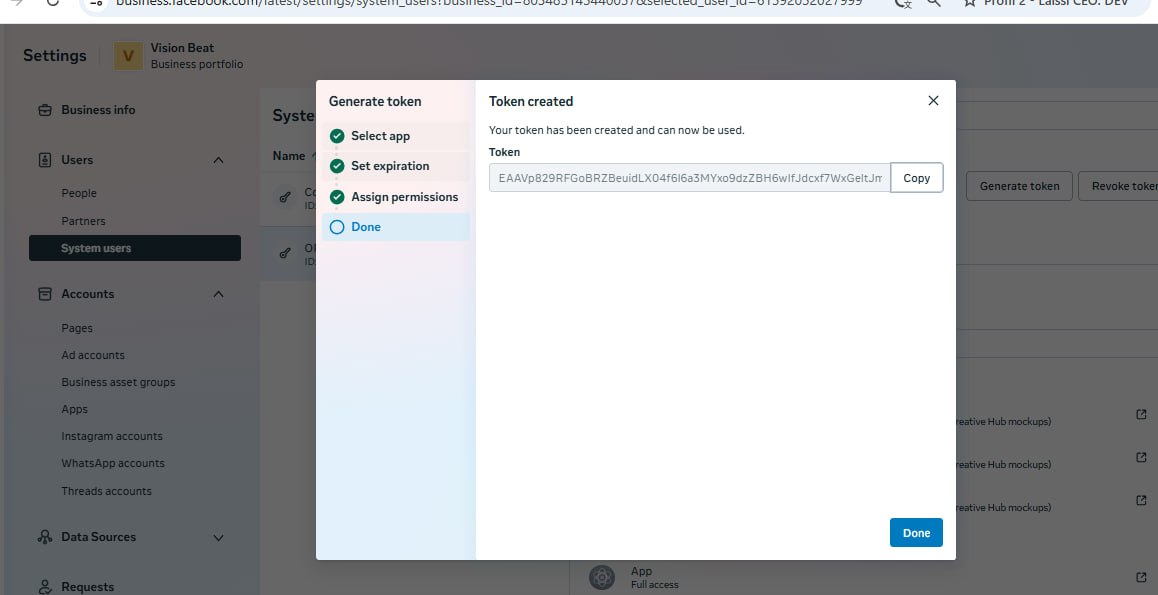Click the Requests person icon
This screenshot has width=1158, height=595.
[45, 587]
